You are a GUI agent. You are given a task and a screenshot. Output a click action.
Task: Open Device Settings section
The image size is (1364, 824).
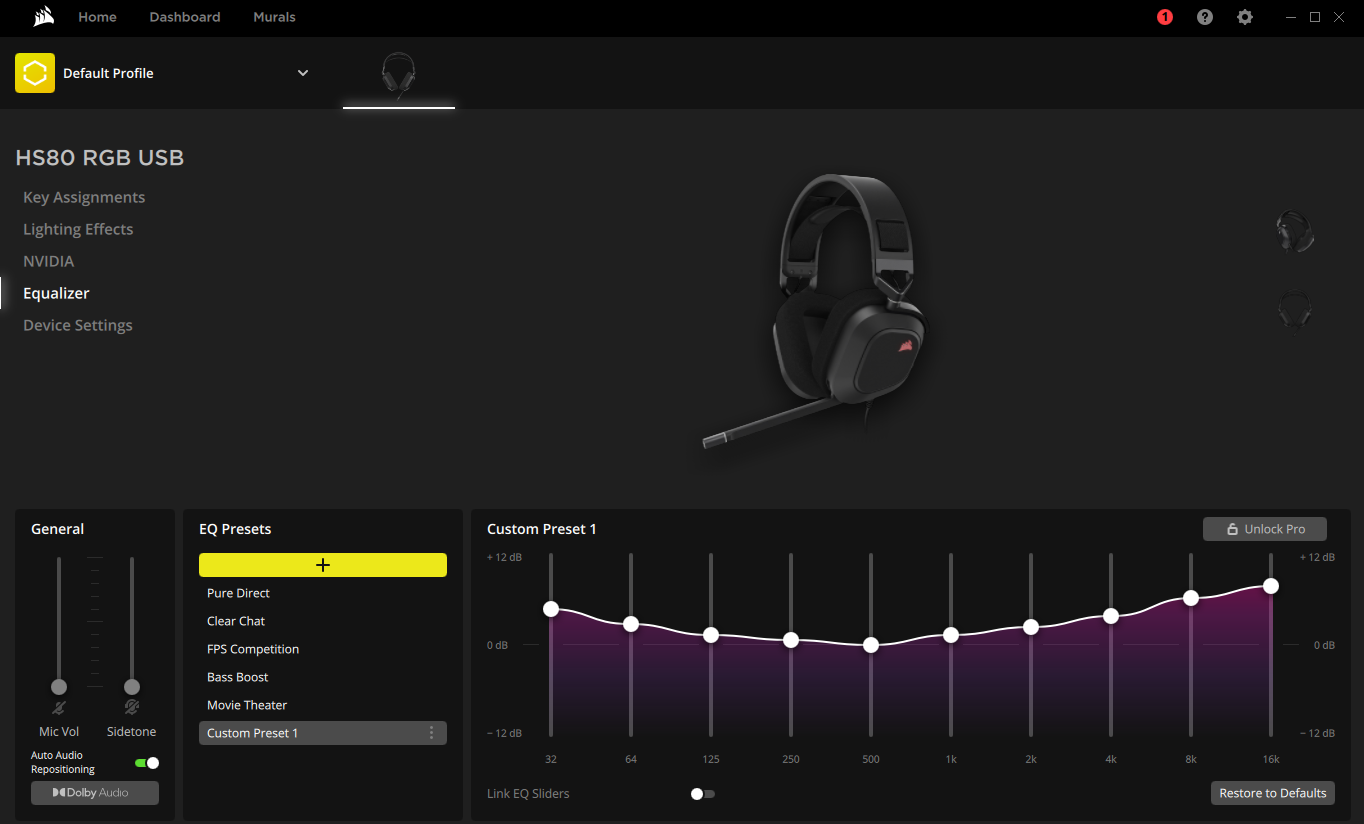click(78, 325)
